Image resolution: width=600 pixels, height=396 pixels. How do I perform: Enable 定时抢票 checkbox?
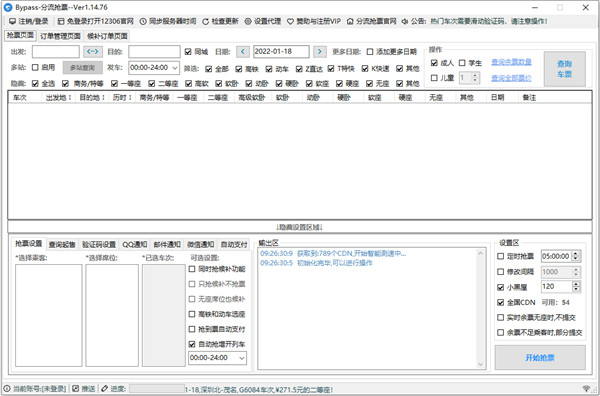[500, 256]
